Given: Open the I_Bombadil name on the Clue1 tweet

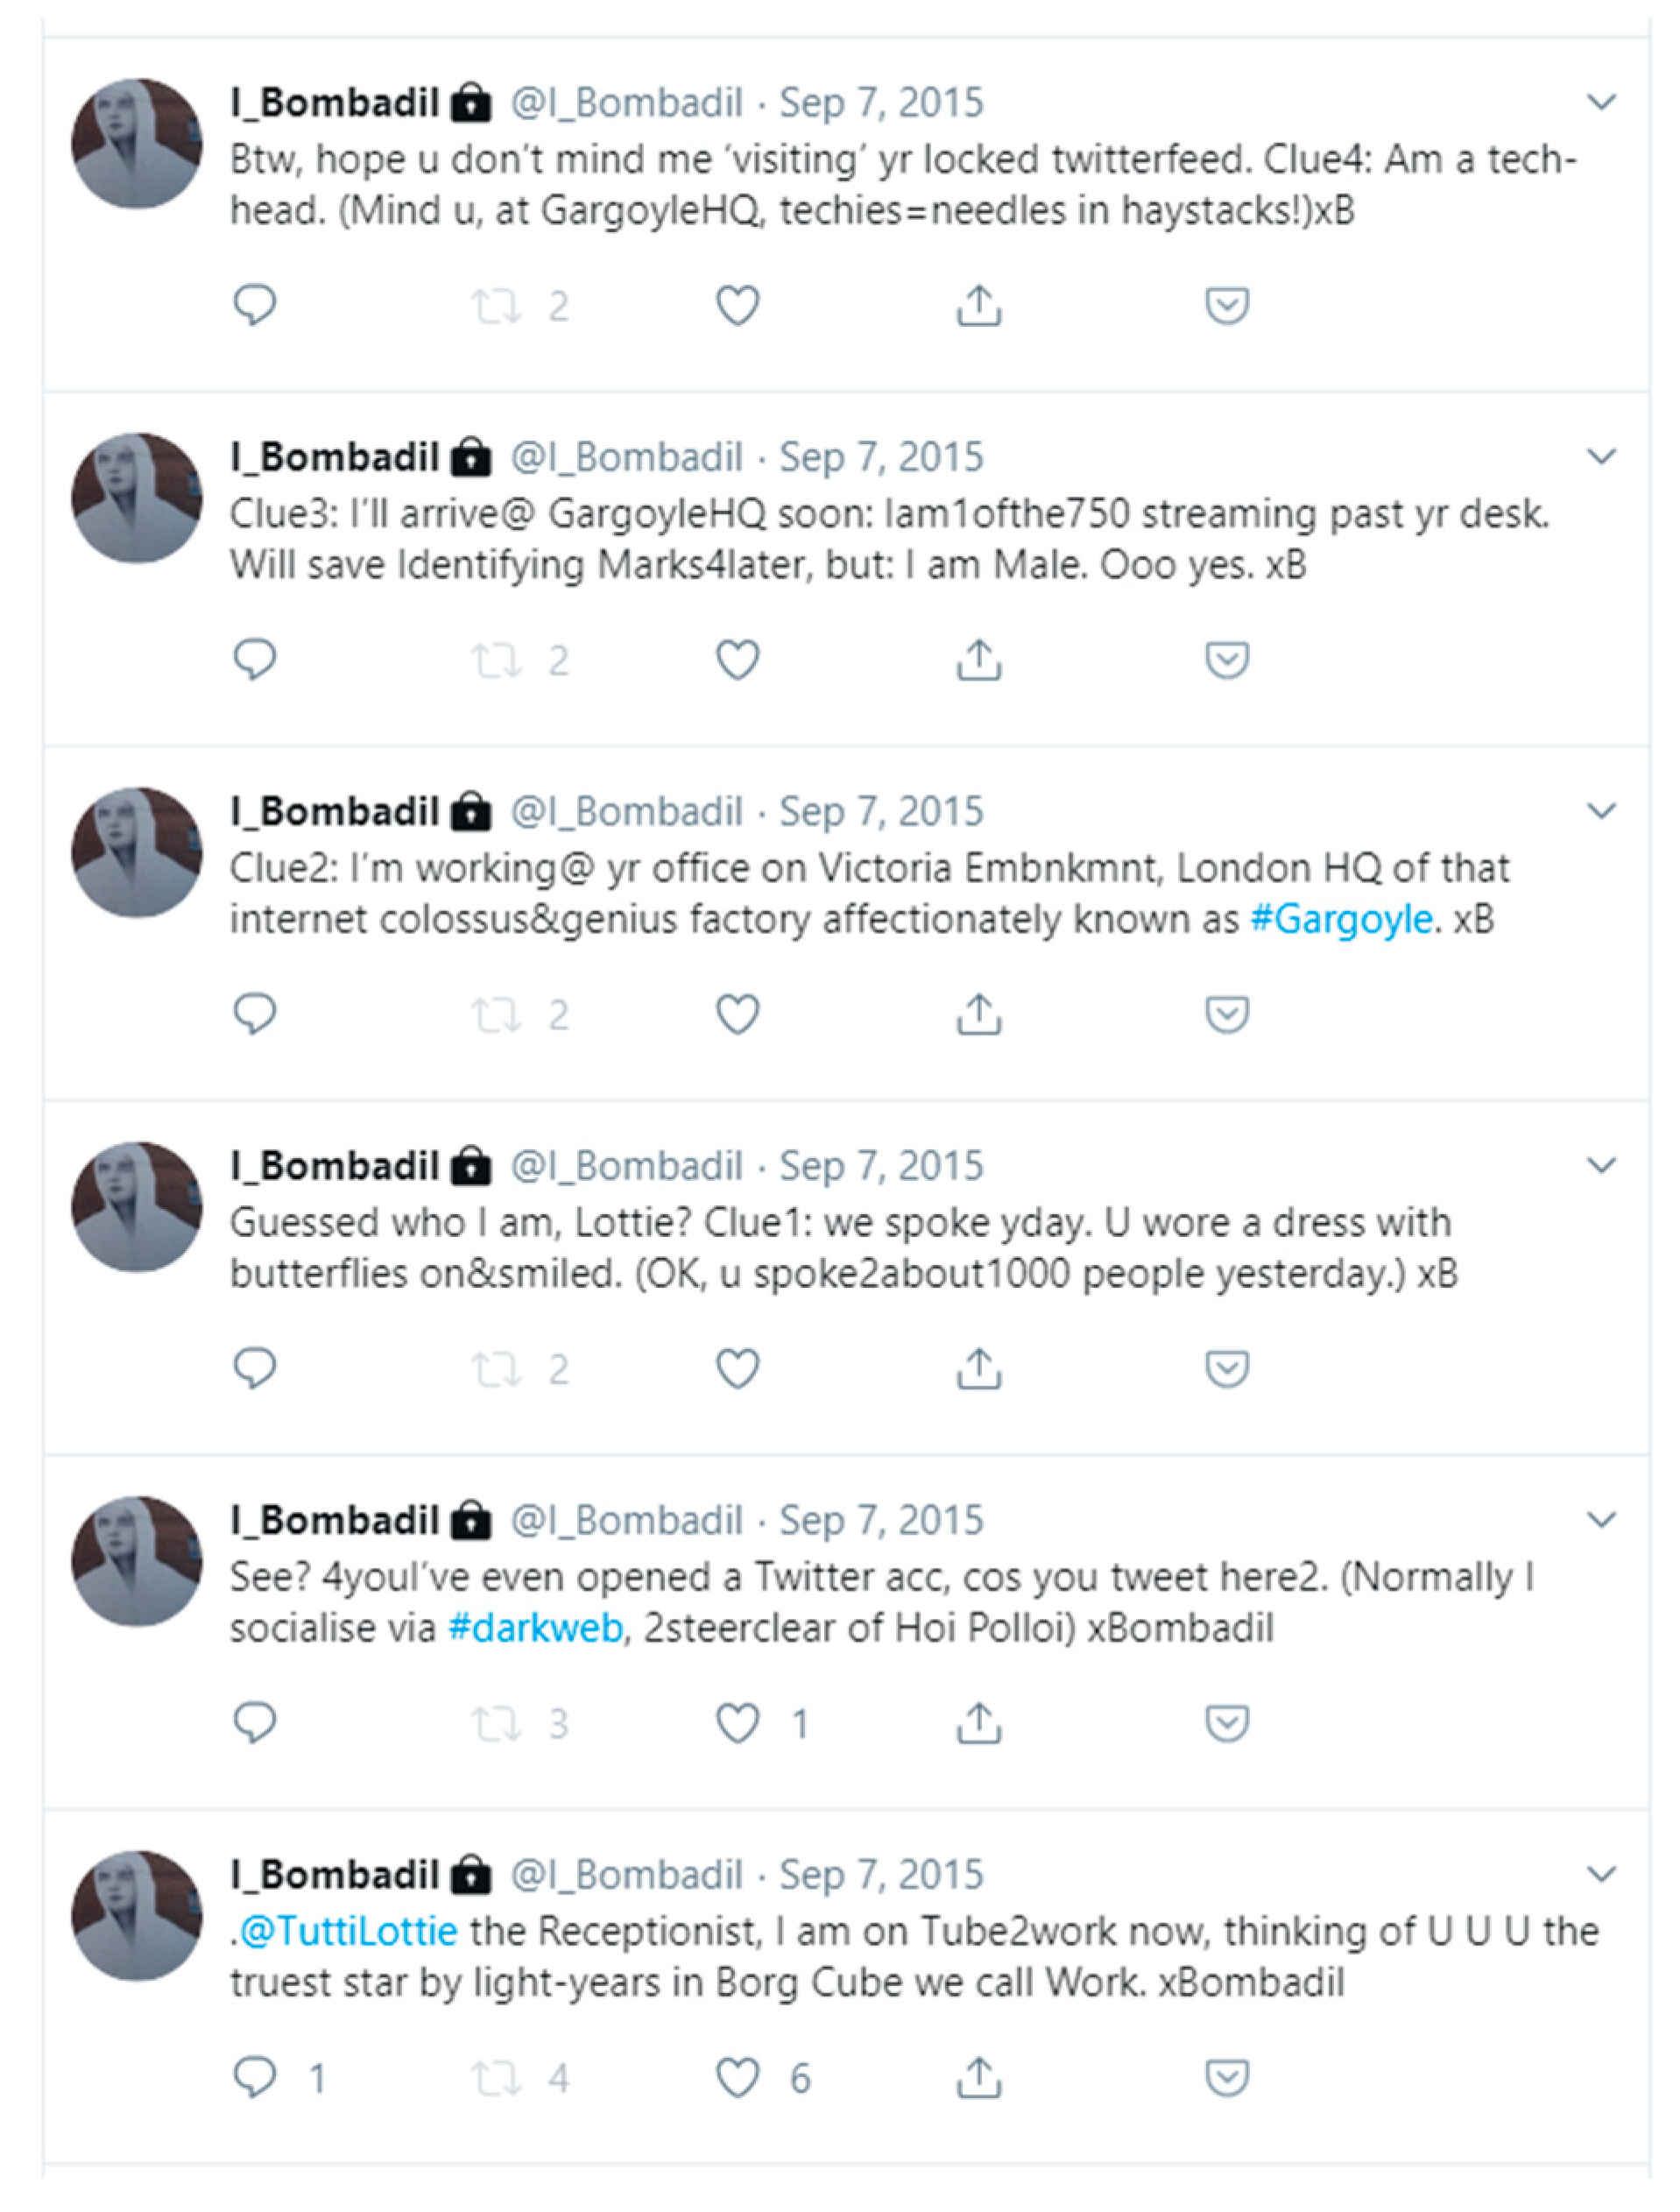Looking at the screenshot, I should click(334, 1166).
